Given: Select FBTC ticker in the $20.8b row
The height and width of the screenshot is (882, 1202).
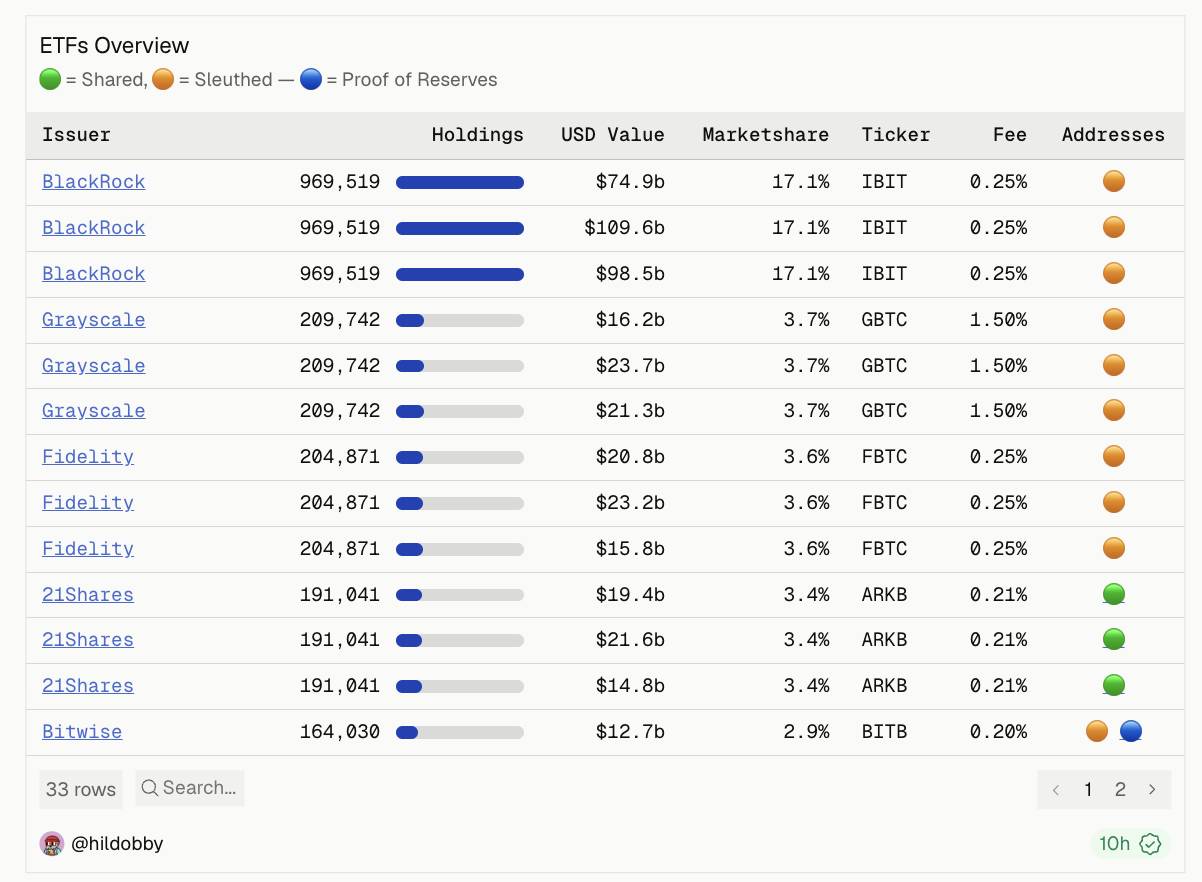Looking at the screenshot, I should pos(884,457).
